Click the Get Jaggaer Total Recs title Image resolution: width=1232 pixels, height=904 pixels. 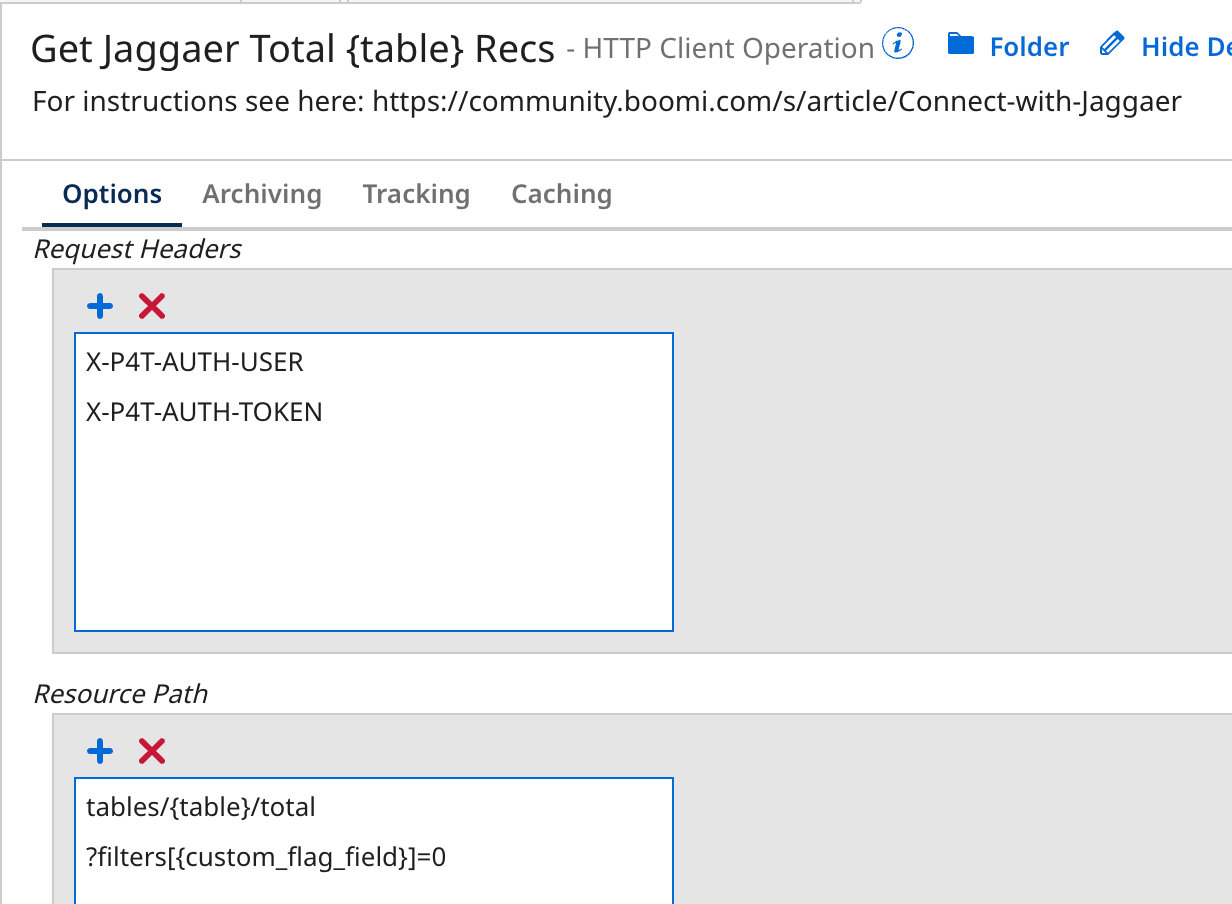[293, 48]
